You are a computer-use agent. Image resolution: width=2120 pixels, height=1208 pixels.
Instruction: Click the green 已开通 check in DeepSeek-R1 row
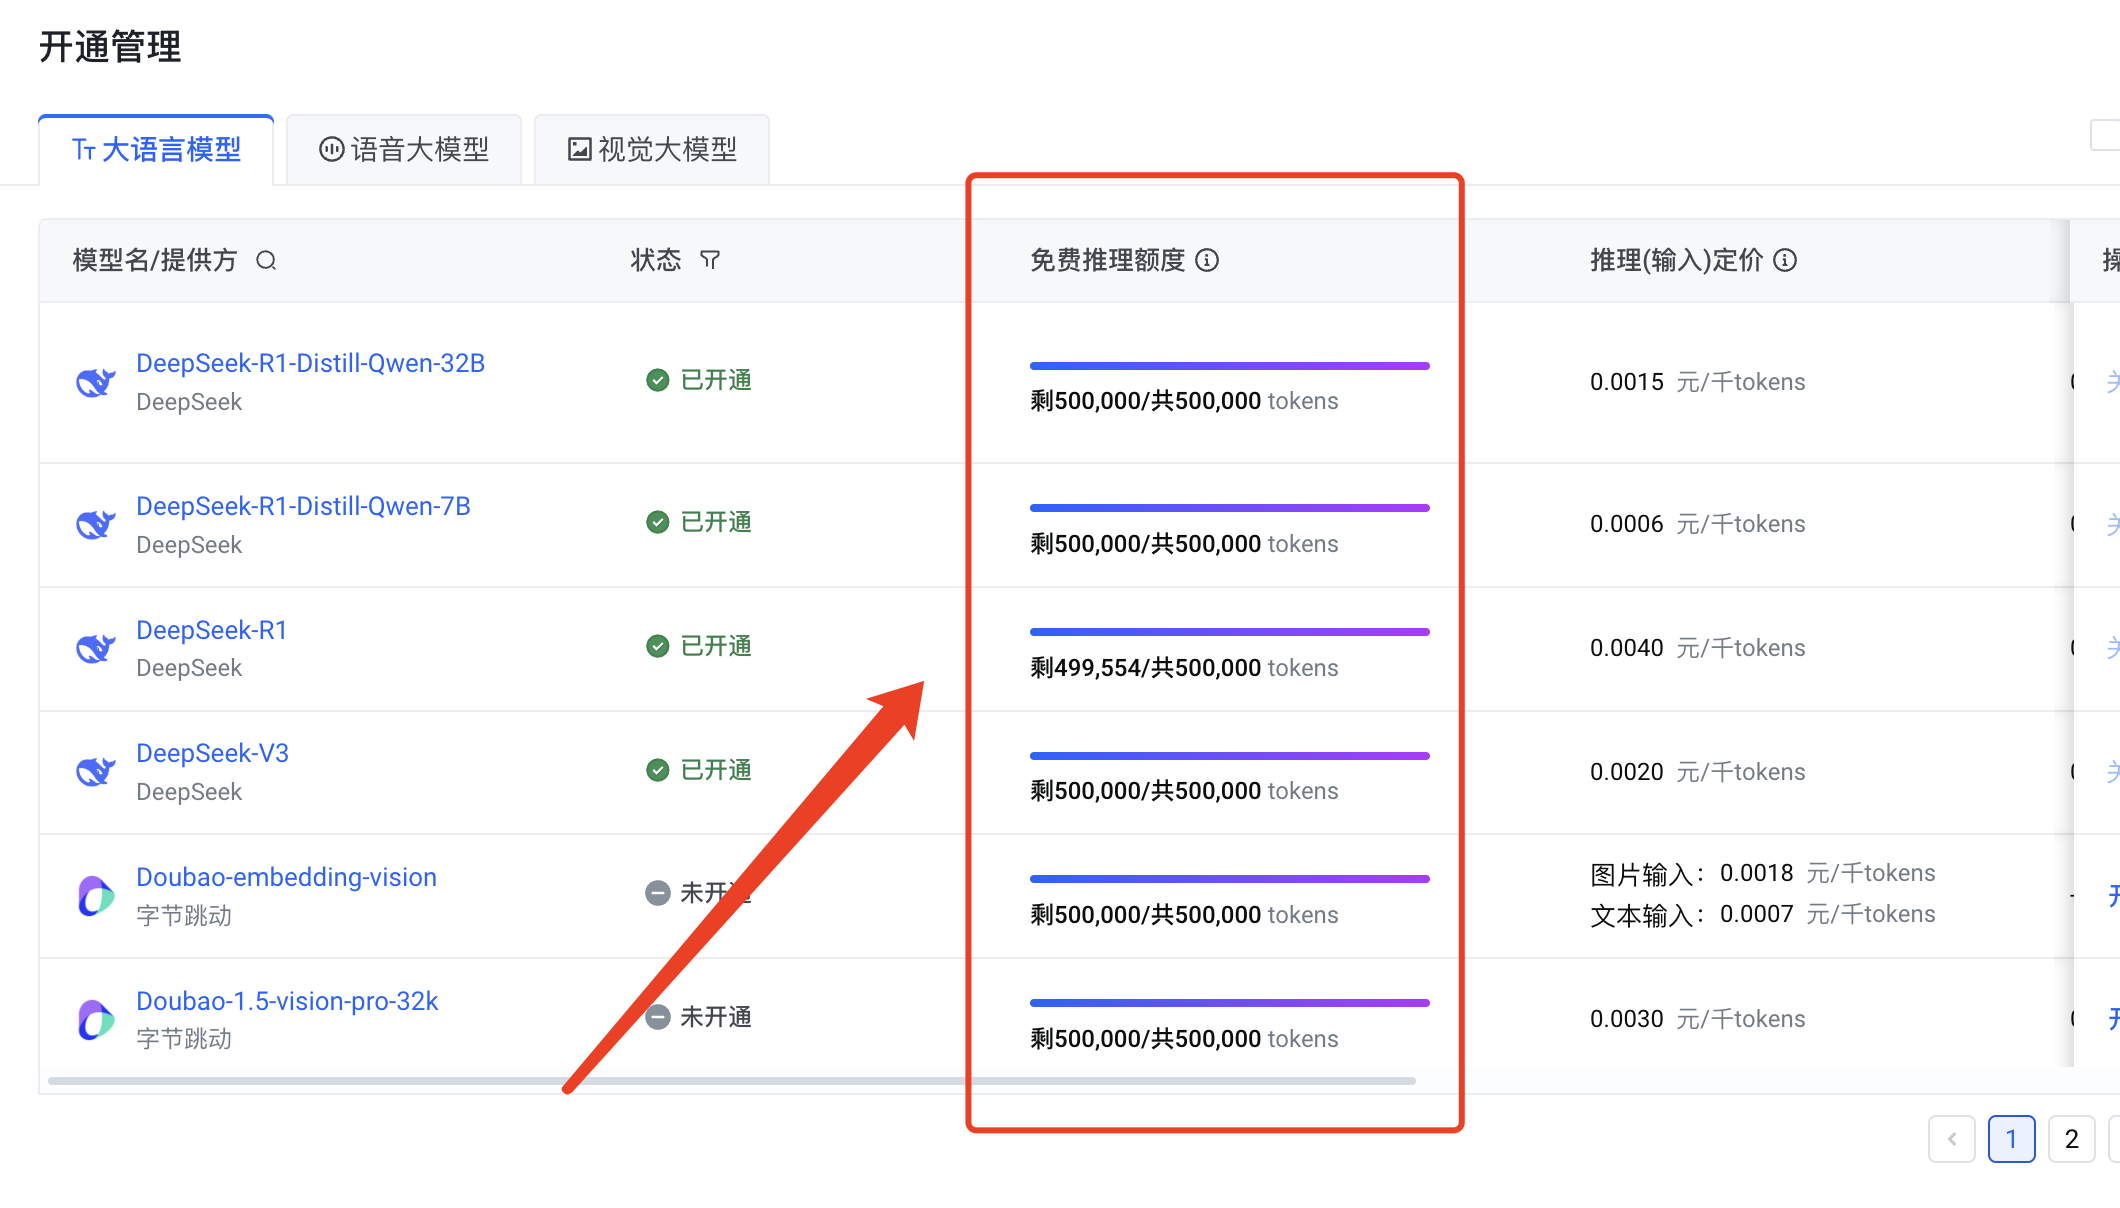pyautogui.click(x=657, y=646)
